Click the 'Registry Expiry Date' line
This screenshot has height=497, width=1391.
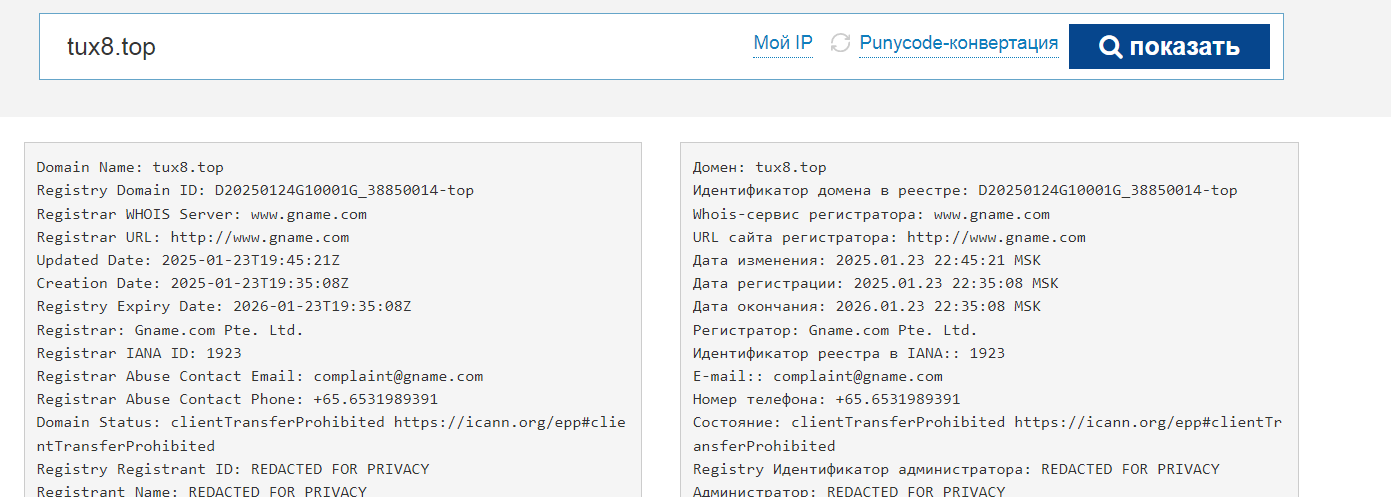pyautogui.click(x=223, y=306)
